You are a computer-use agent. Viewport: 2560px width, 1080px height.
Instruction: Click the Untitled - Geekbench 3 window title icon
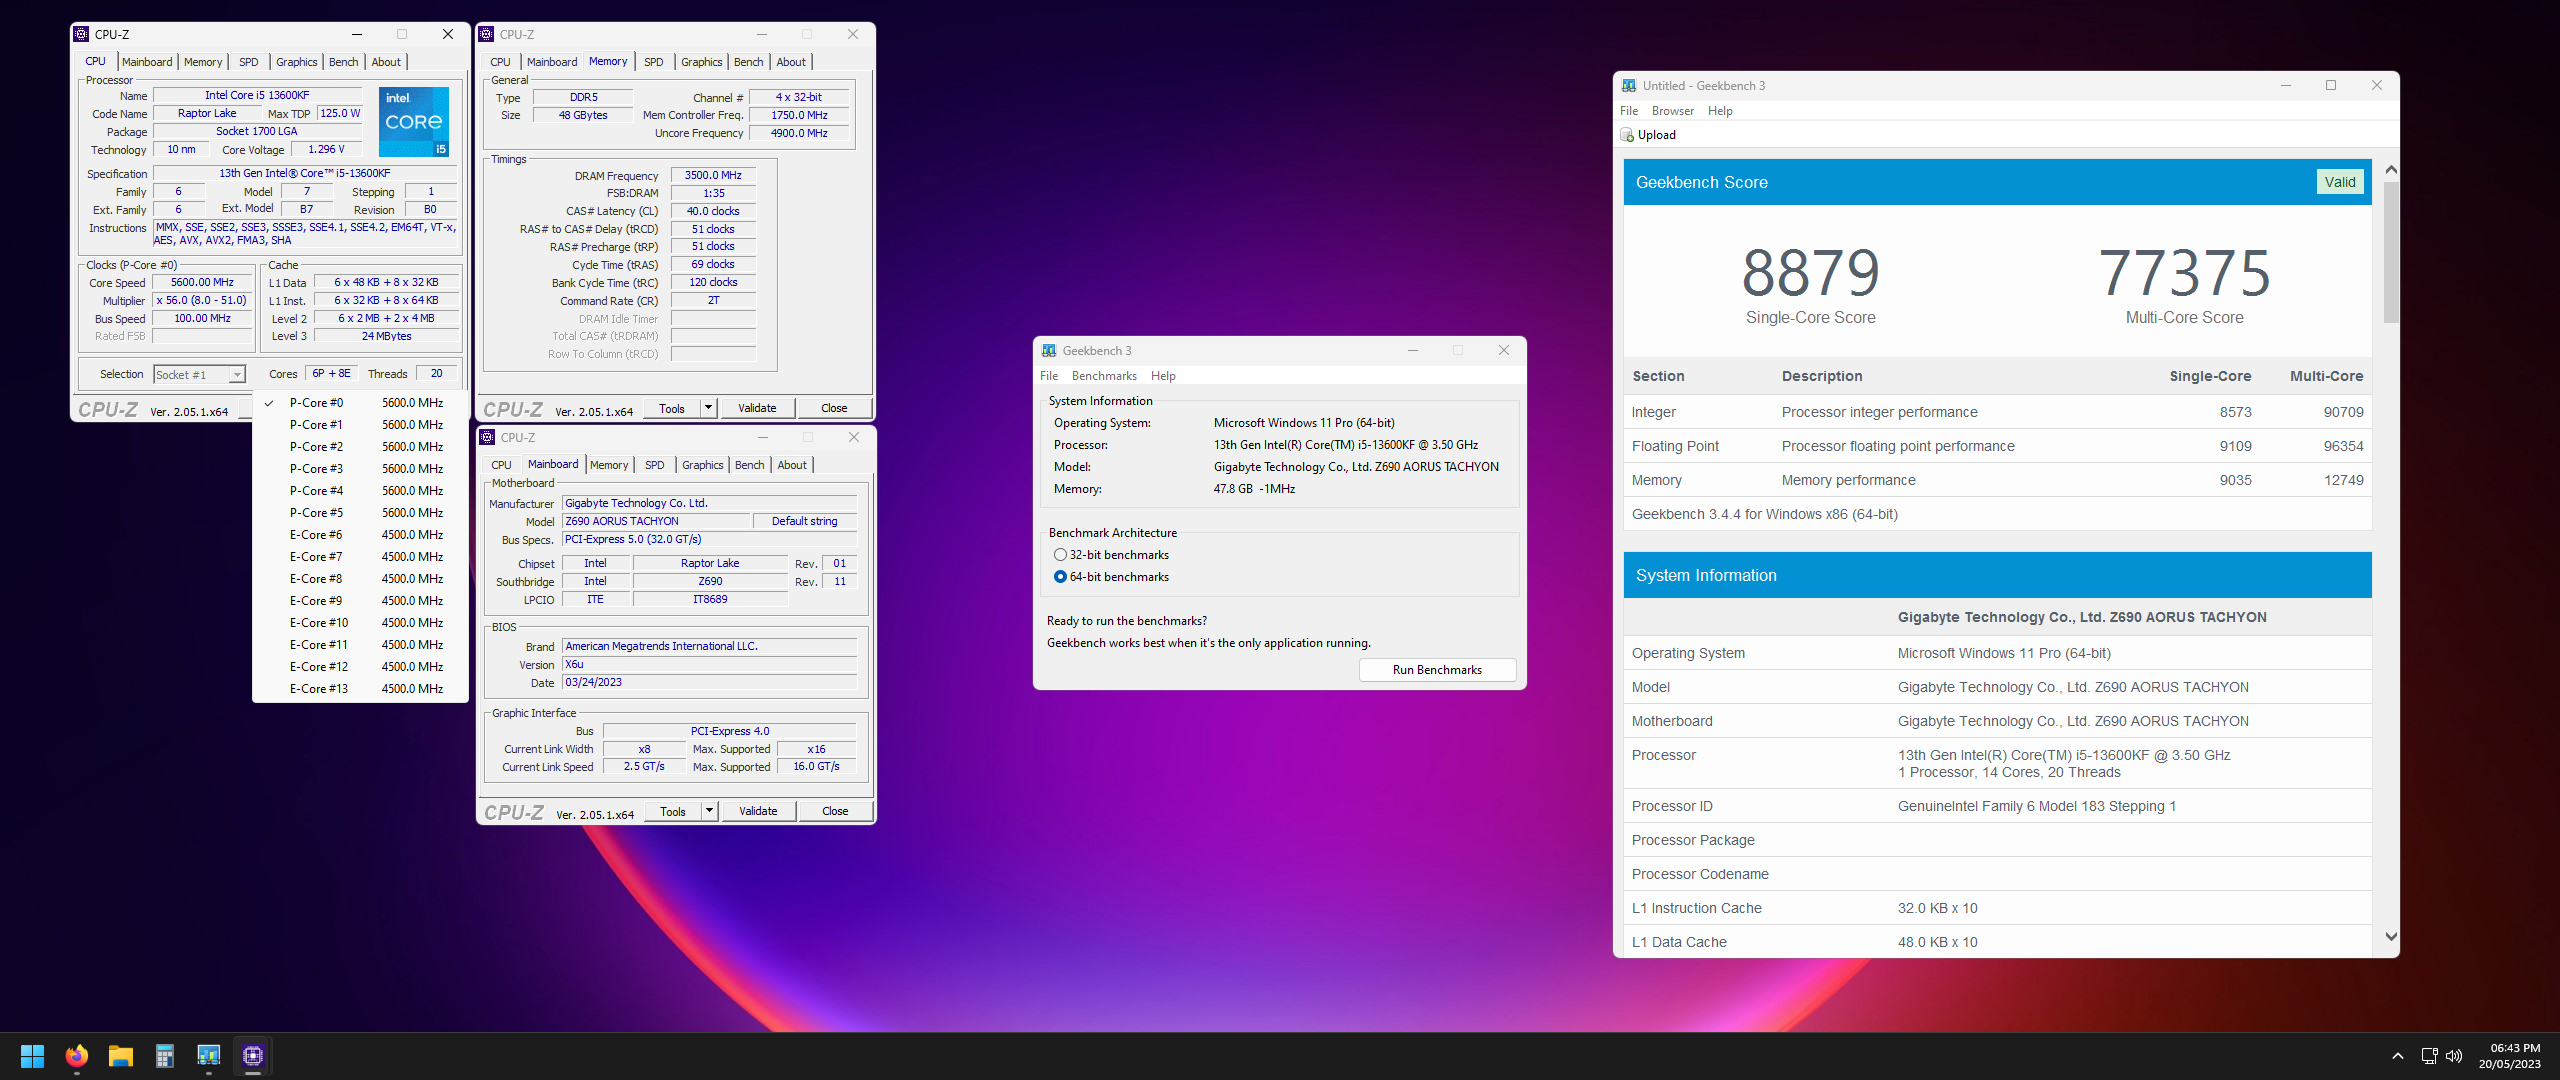pyautogui.click(x=1629, y=86)
